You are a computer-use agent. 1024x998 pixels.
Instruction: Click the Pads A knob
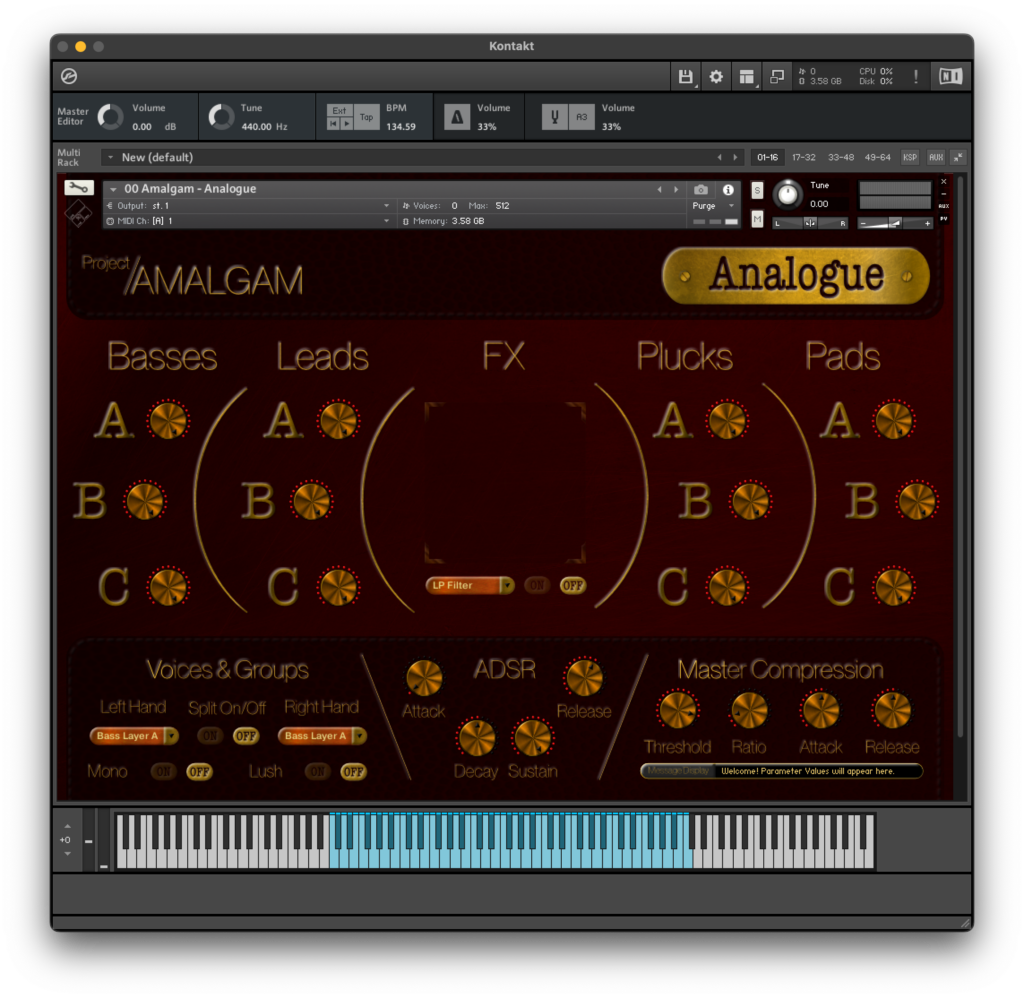pos(894,420)
